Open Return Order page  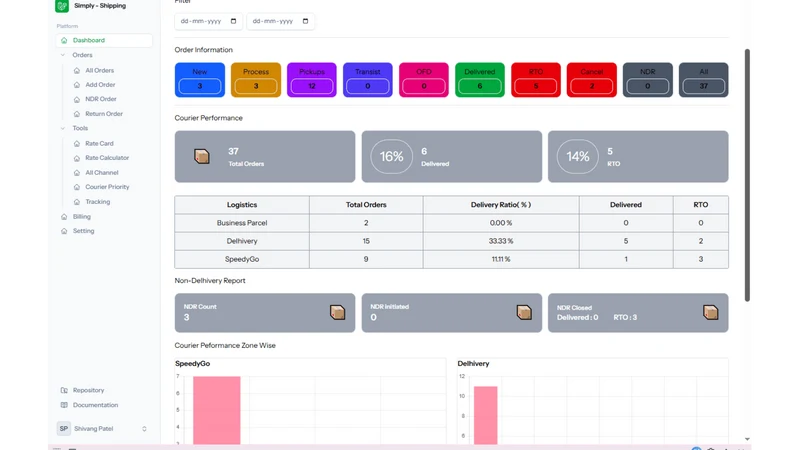[x=104, y=114]
